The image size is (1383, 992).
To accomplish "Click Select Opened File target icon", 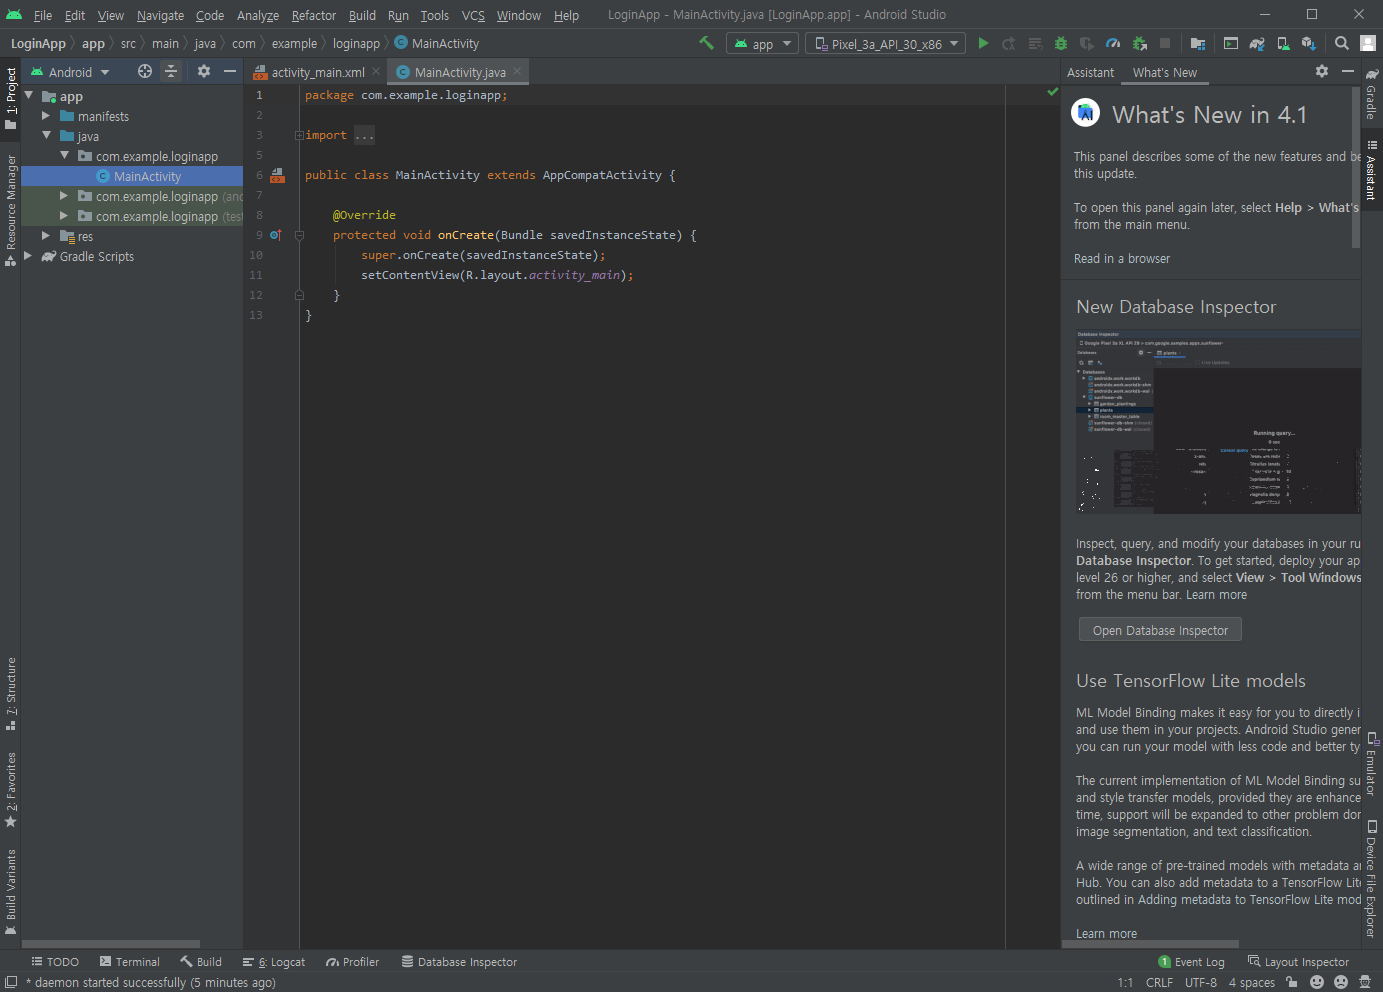I will point(145,71).
